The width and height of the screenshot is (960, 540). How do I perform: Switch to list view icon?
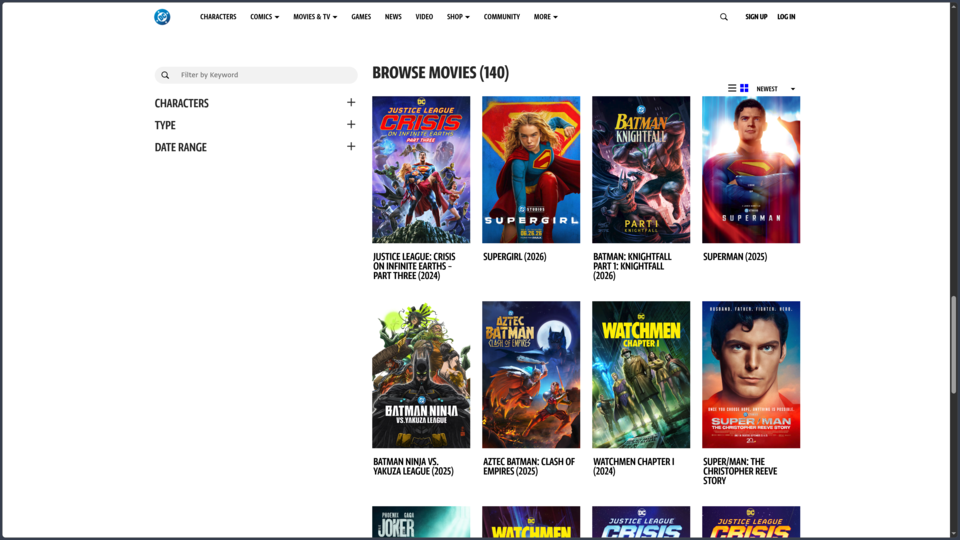732,88
